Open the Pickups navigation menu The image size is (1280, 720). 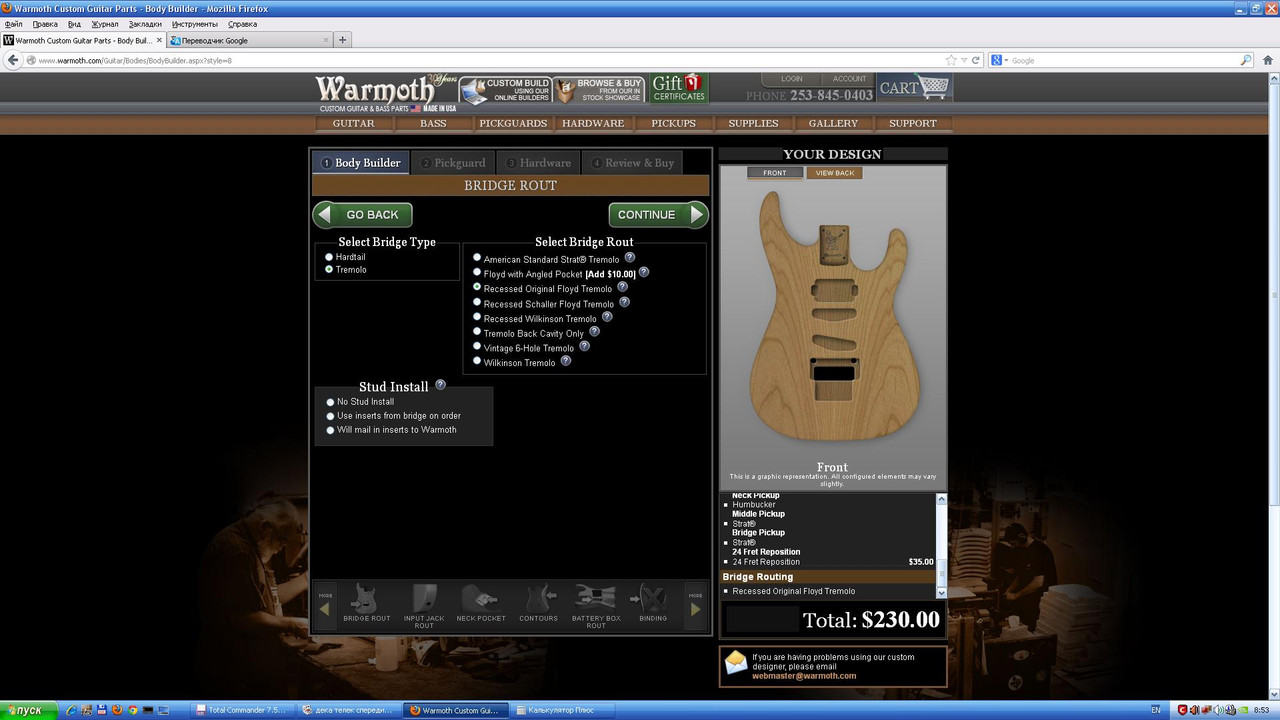click(x=673, y=123)
